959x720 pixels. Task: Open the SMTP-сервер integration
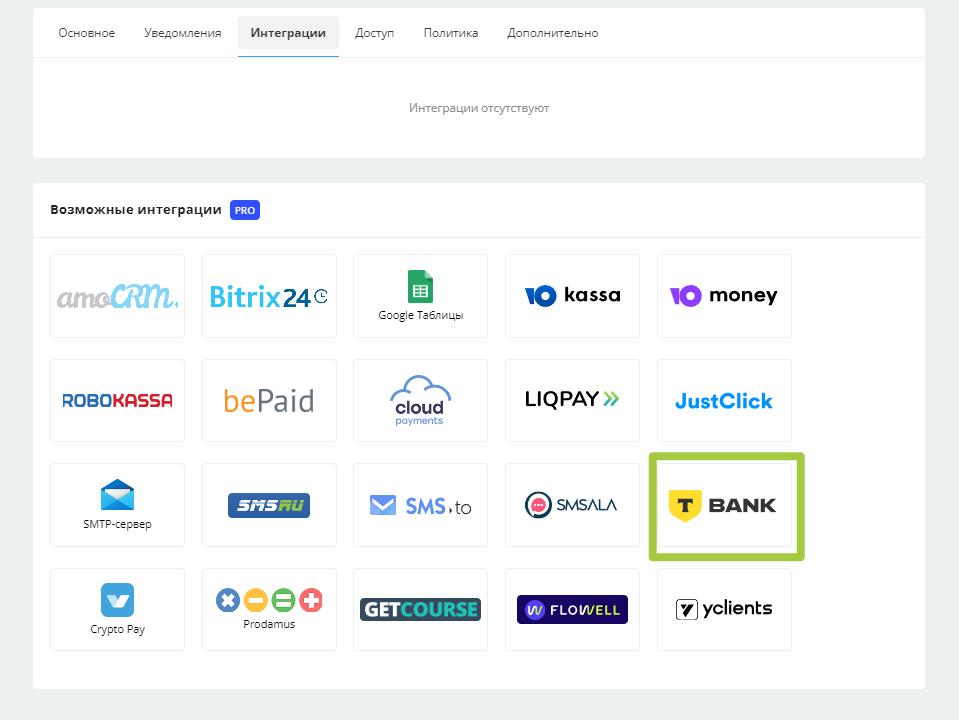pos(117,505)
